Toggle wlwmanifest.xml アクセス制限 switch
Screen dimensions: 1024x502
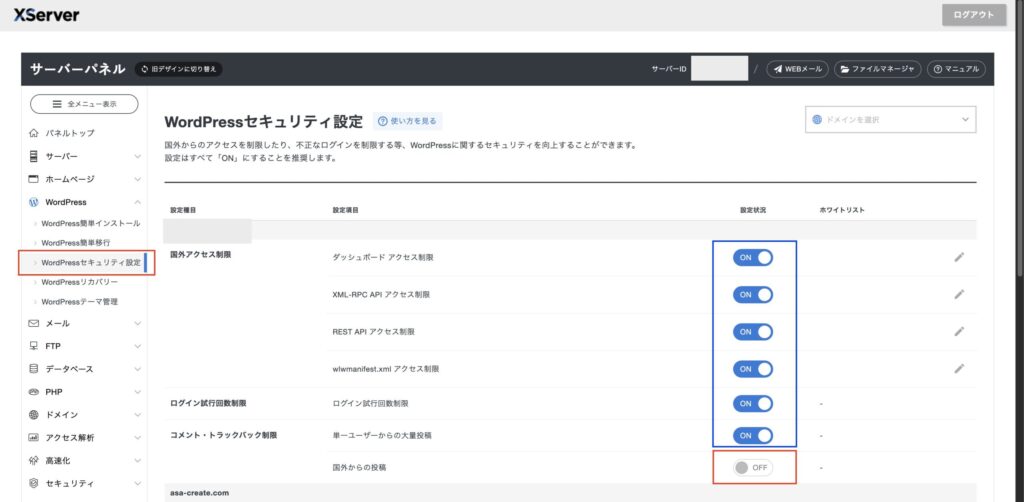753,369
